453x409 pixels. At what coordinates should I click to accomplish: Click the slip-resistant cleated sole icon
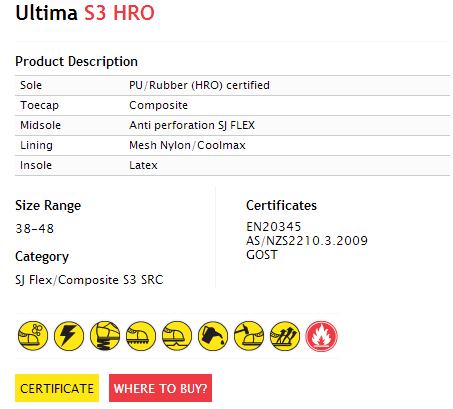point(141,336)
